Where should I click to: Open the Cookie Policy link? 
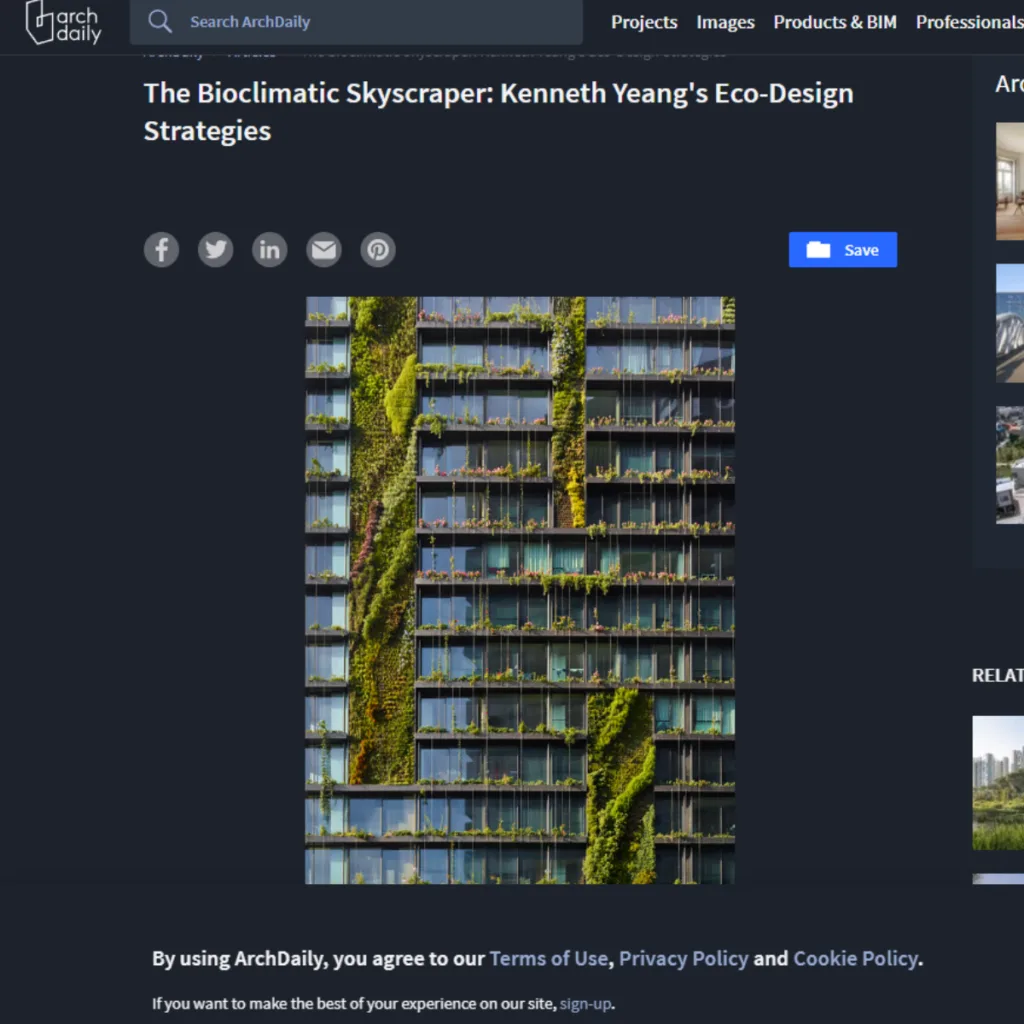click(855, 958)
